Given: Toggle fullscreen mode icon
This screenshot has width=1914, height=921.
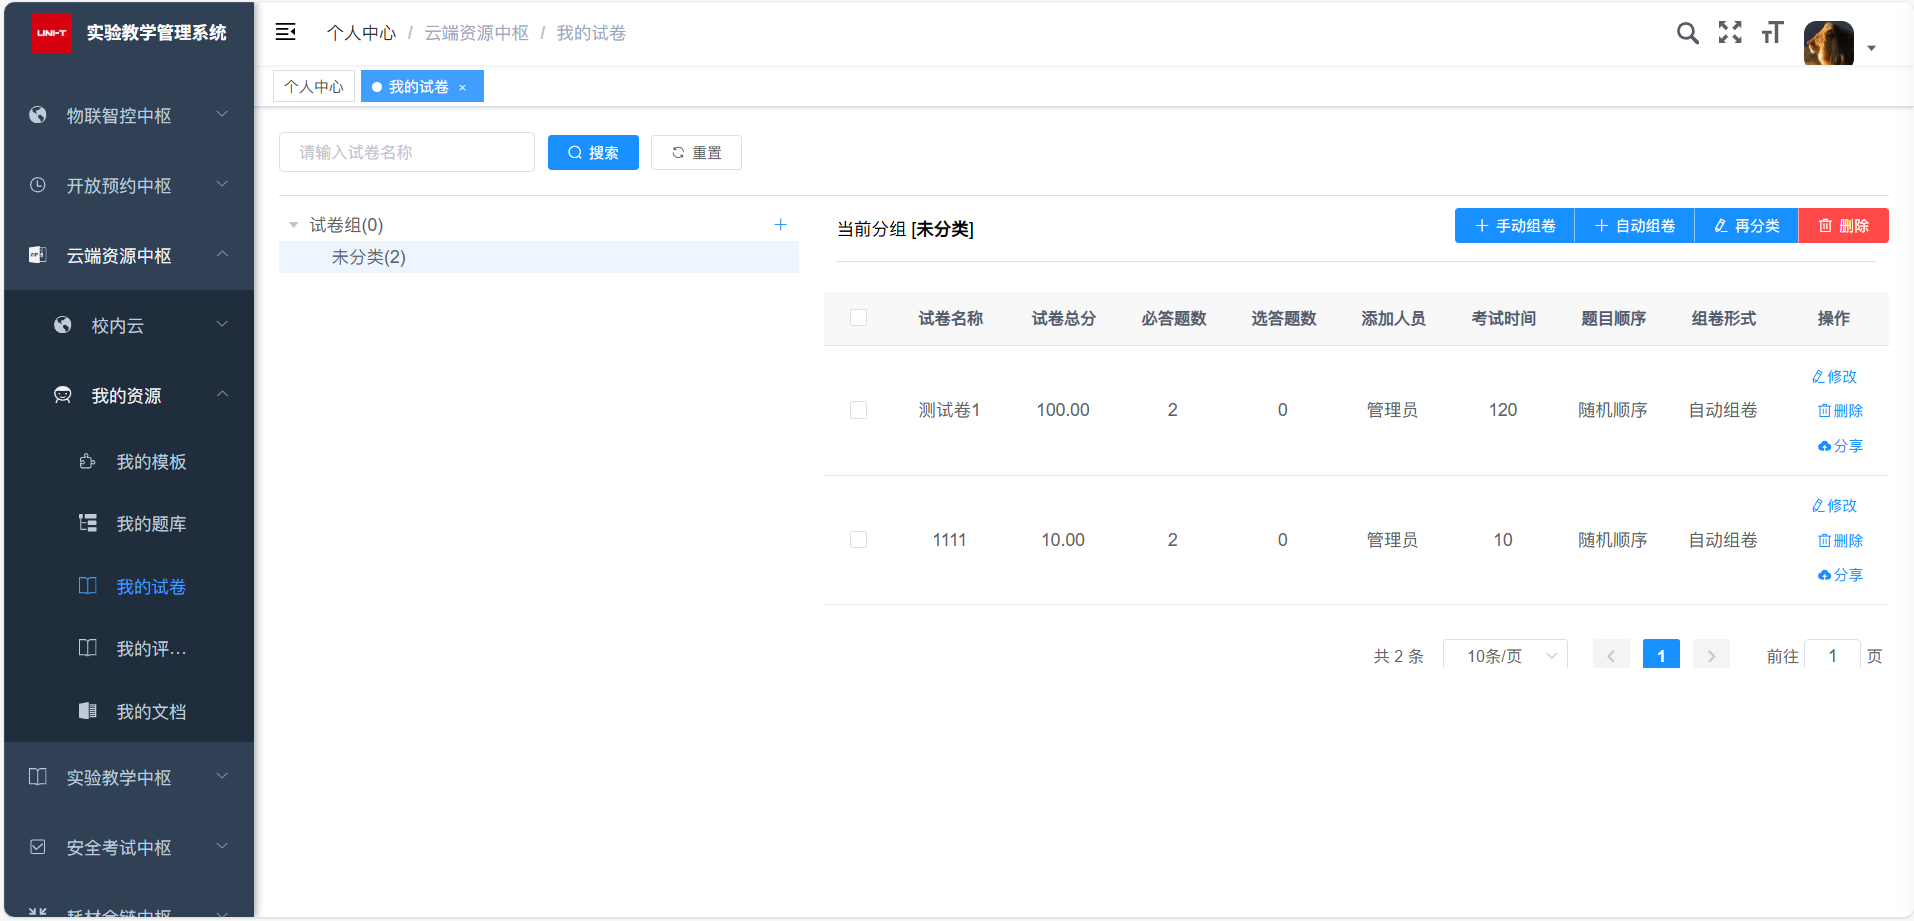Looking at the screenshot, I should 1730,33.
